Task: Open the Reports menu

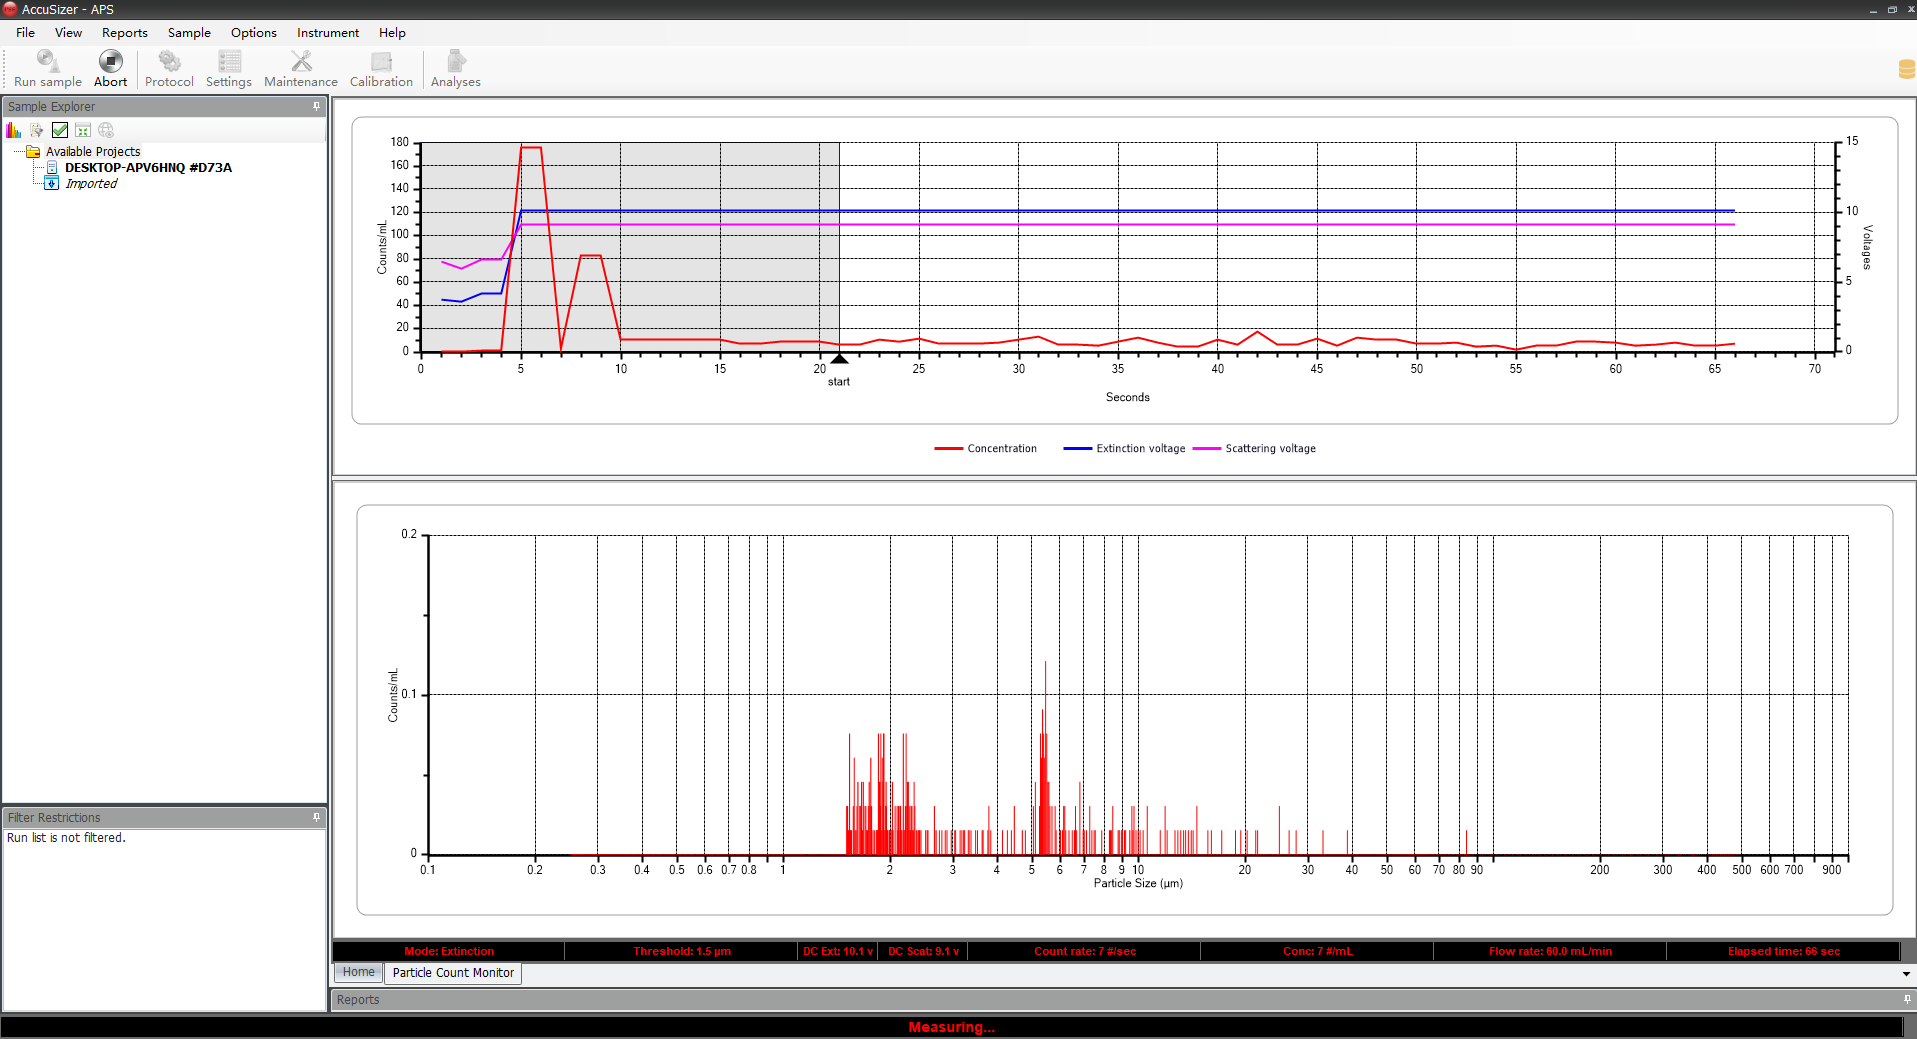Action: [x=125, y=32]
